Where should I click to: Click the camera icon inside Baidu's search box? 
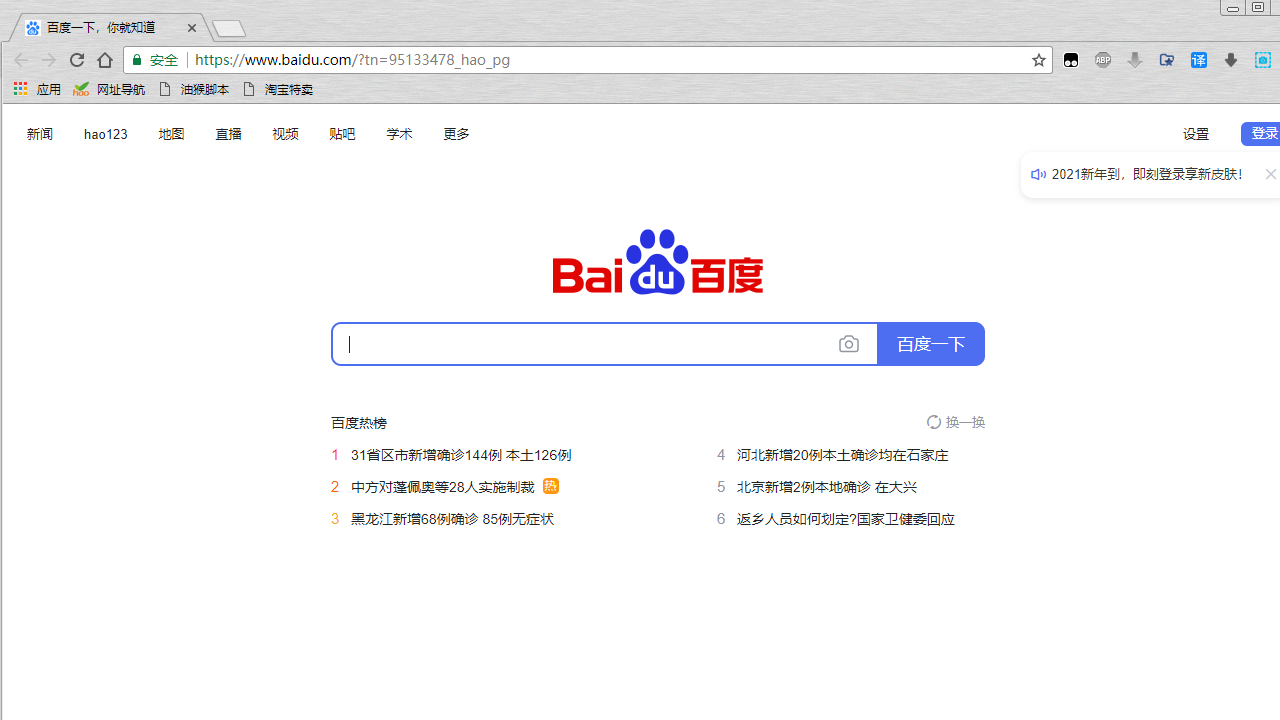coord(848,343)
